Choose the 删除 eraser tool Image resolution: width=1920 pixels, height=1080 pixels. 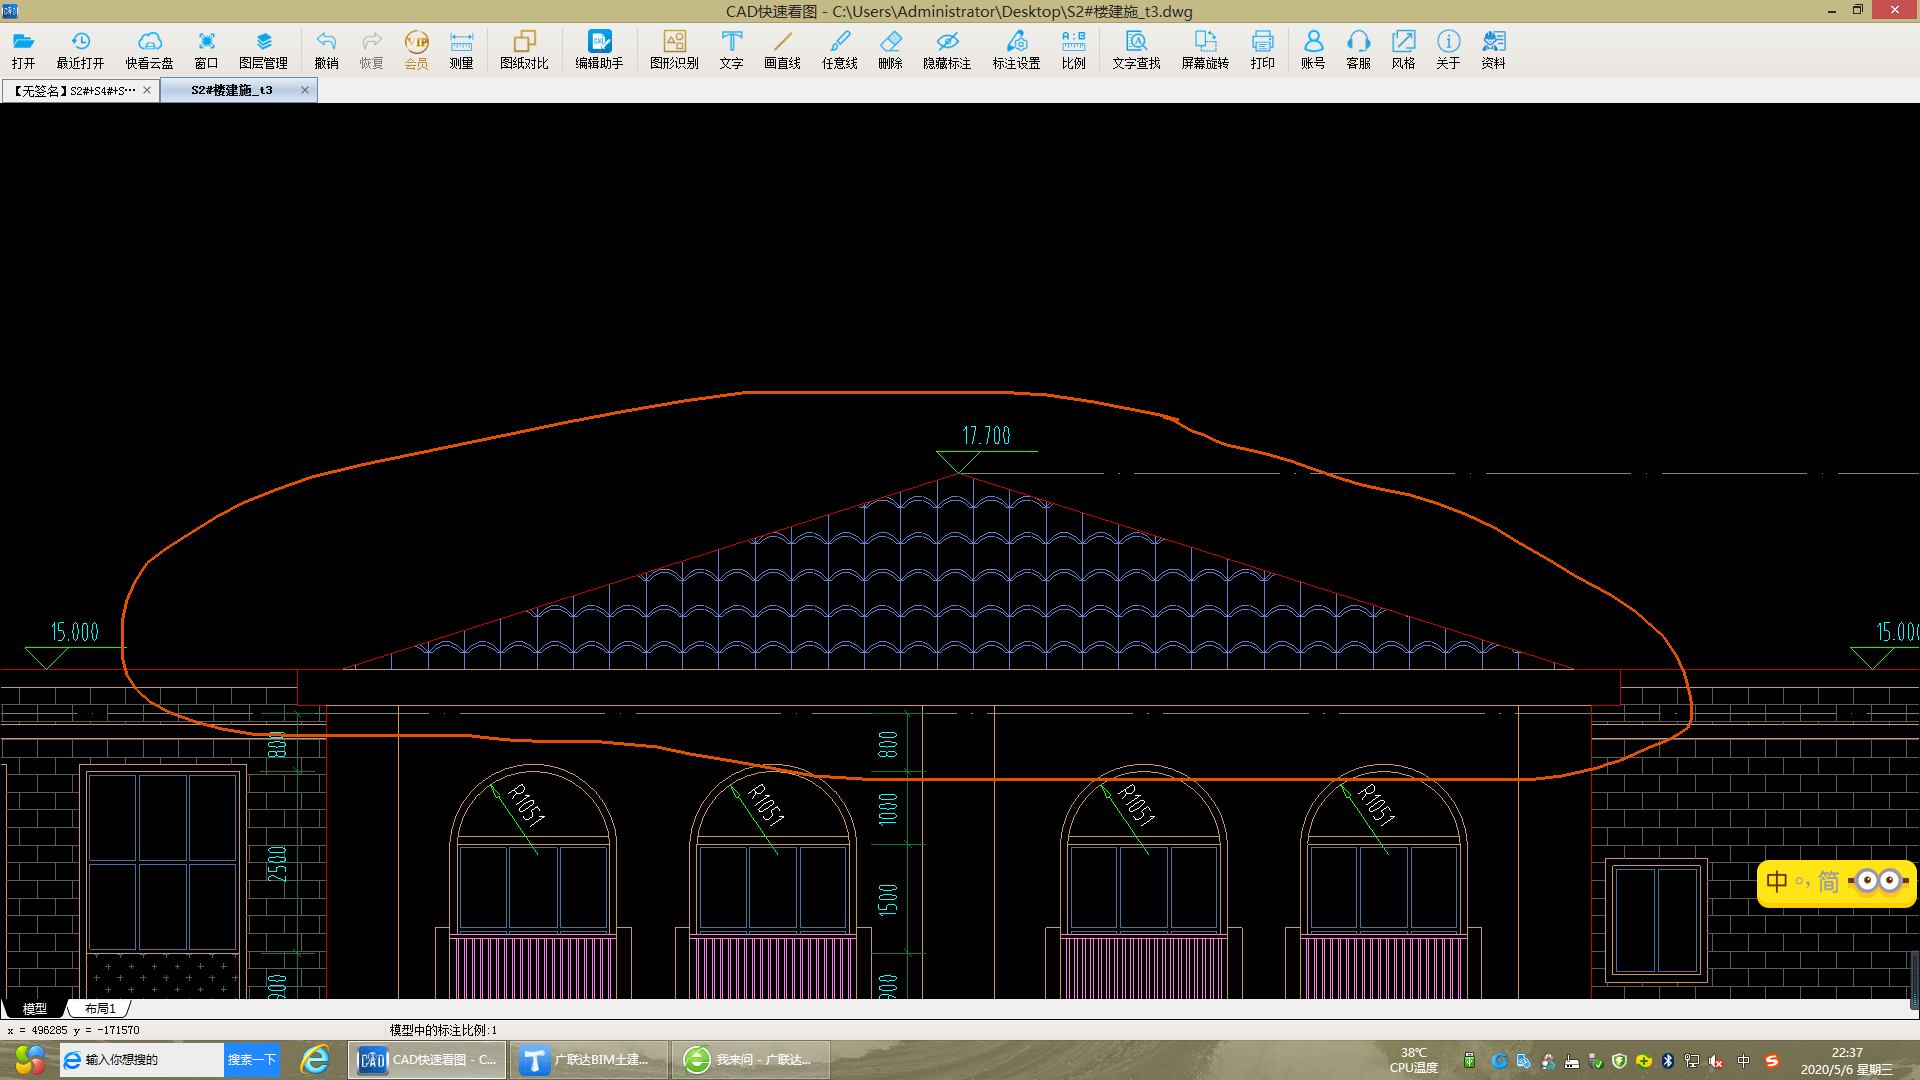coord(890,50)
